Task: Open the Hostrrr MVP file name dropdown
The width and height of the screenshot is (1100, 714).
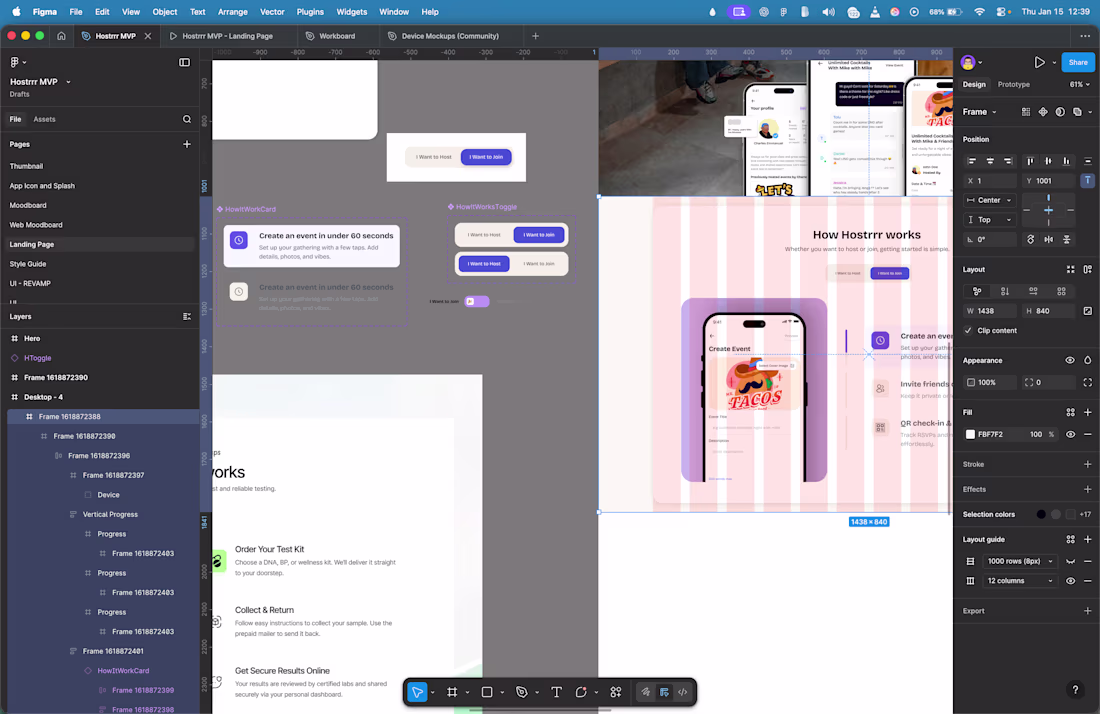Action: 68,82
